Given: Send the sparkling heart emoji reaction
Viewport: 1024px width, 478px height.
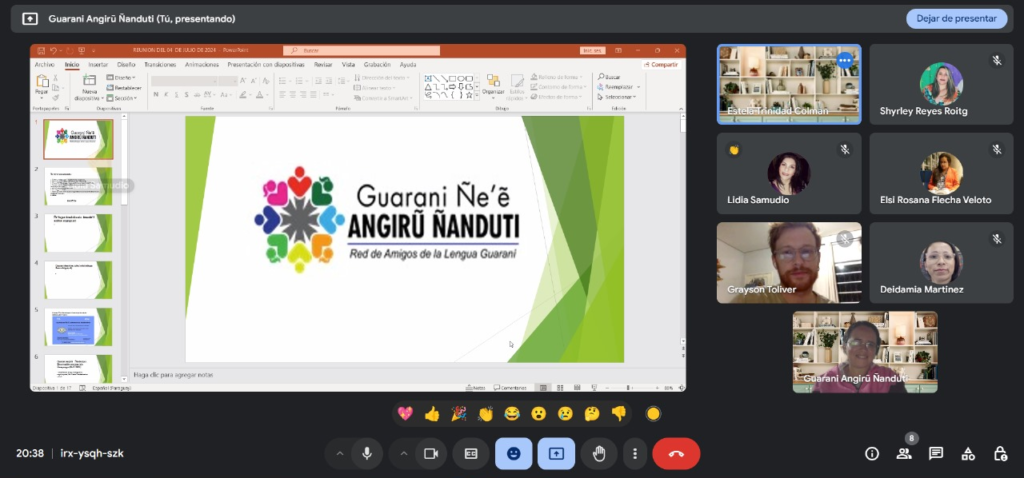Looking at the screenshot, I should pos(405,413).
